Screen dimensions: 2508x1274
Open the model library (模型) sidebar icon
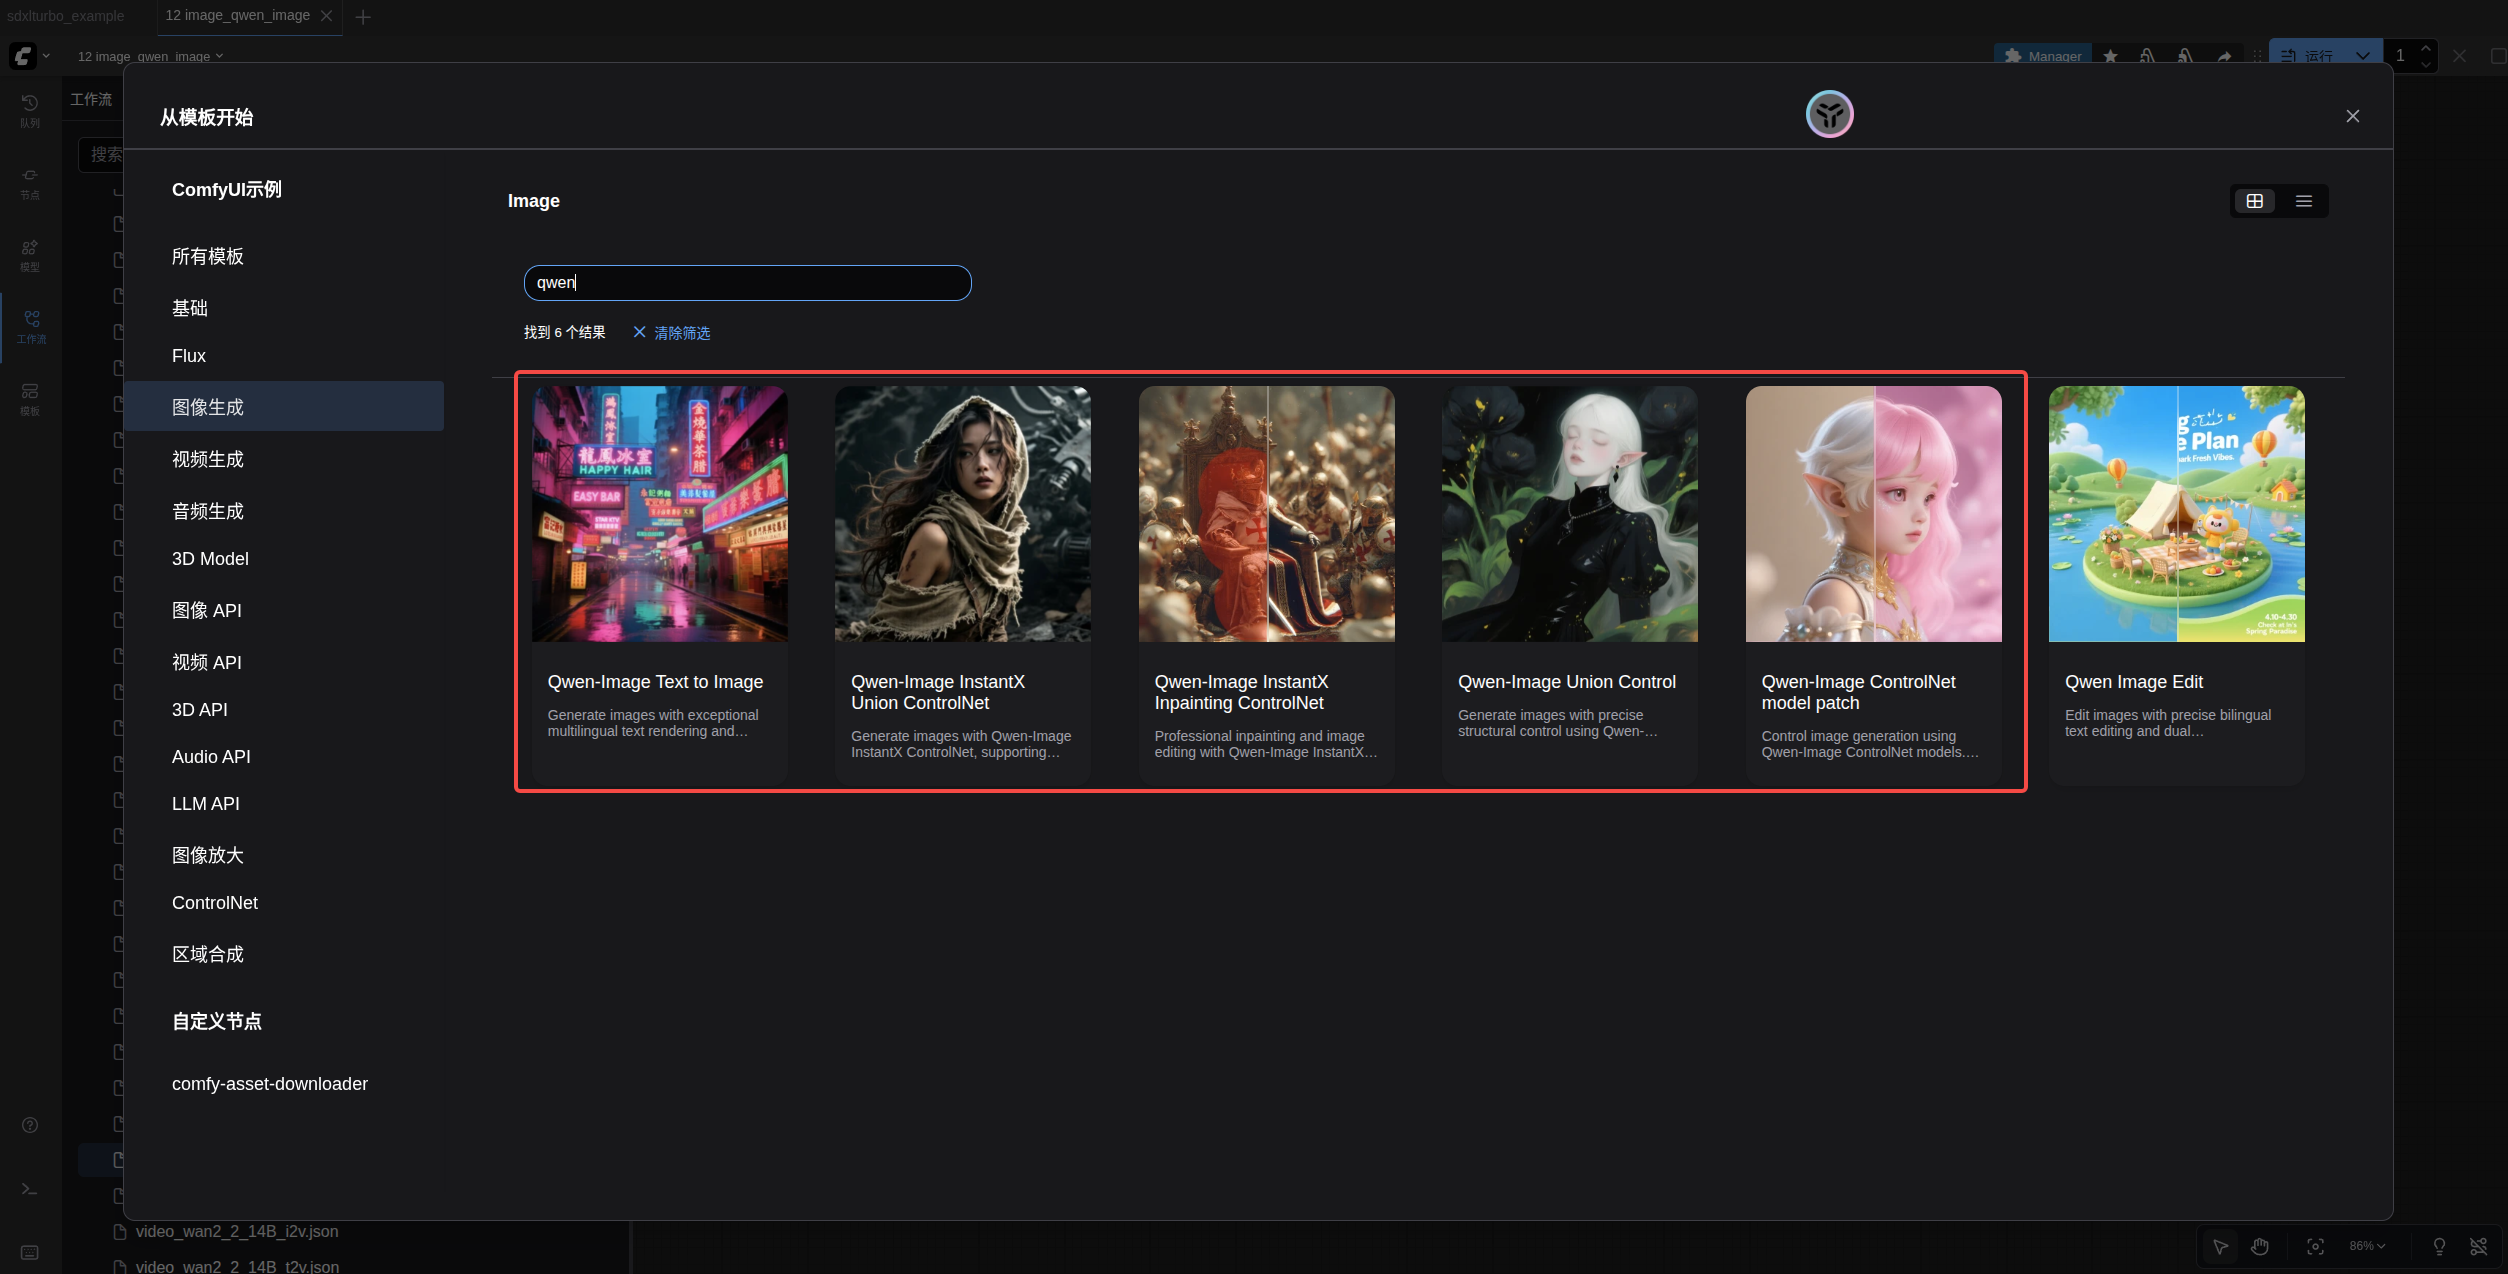(30, 255)
